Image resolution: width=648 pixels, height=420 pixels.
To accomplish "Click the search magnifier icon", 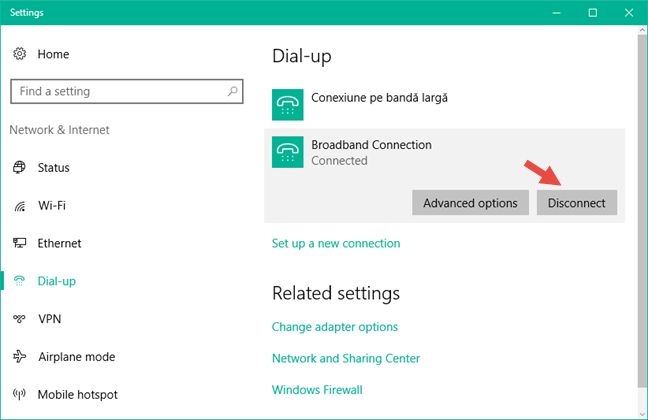I will point(233,91).
